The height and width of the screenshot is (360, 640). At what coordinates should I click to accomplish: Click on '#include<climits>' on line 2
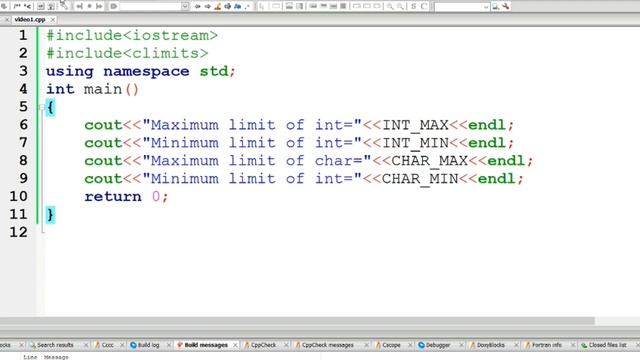pyautogui.click(x=127, y=53)
